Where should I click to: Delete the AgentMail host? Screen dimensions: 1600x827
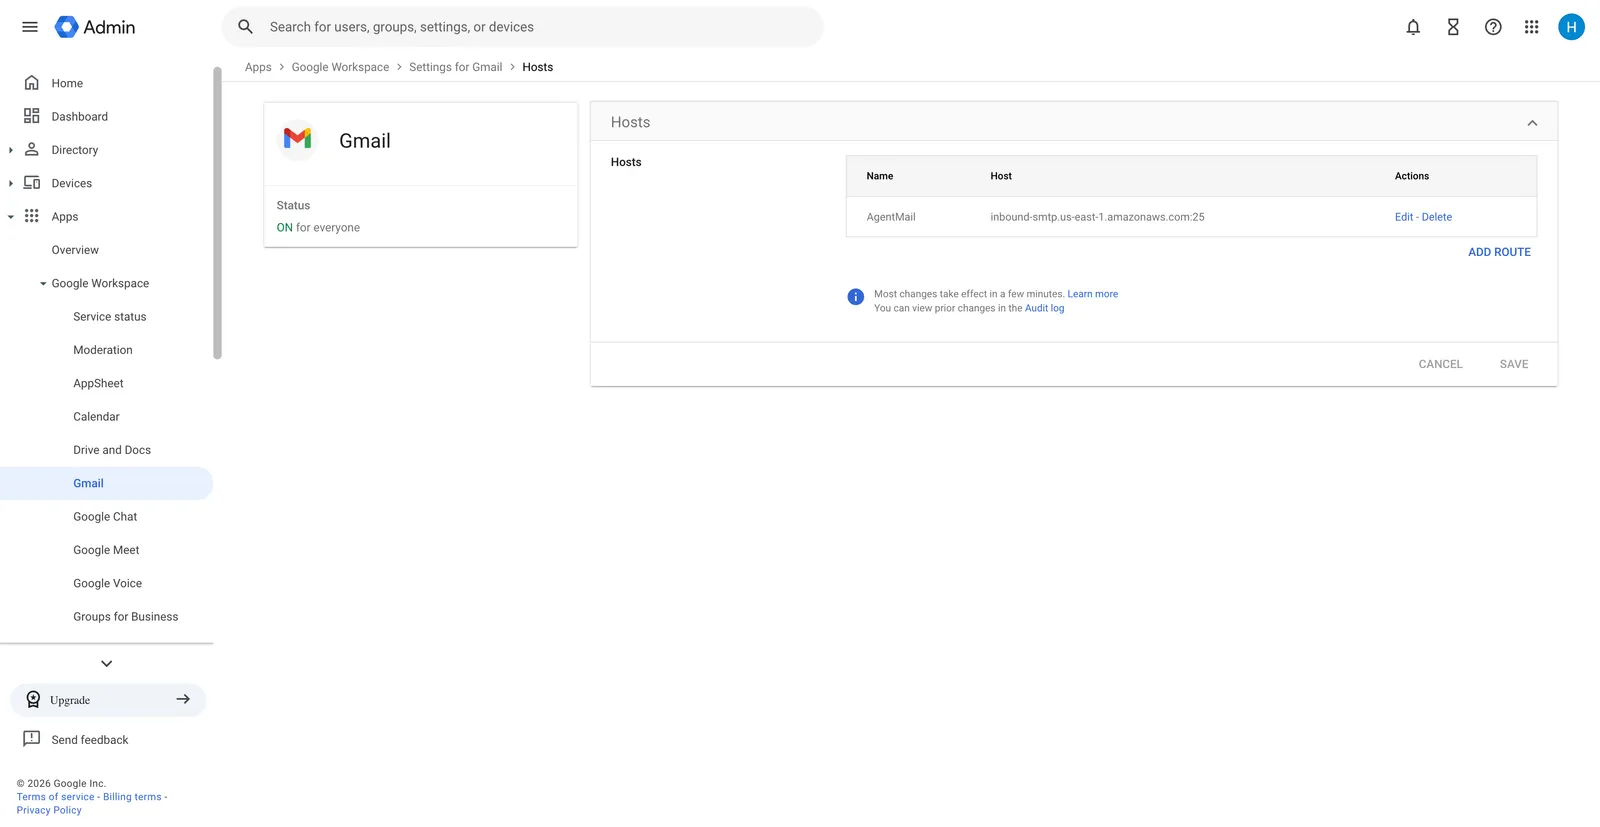point(1437,217)
